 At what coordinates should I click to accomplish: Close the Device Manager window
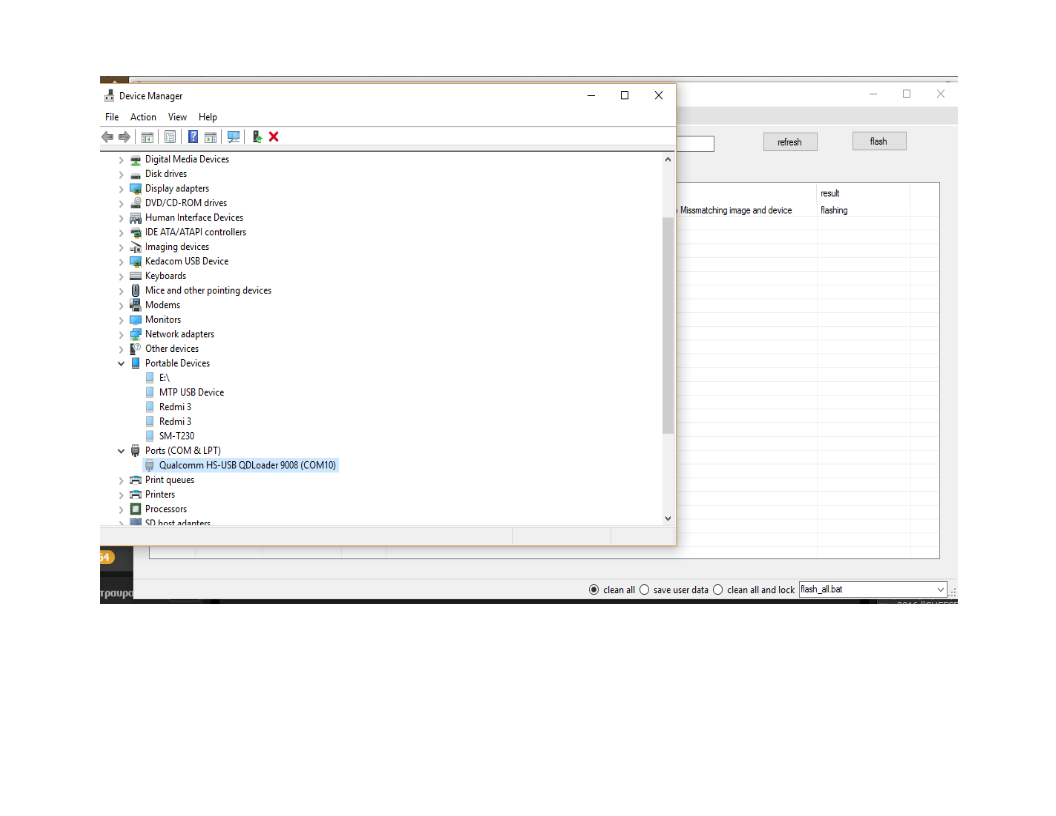point(659,96)
